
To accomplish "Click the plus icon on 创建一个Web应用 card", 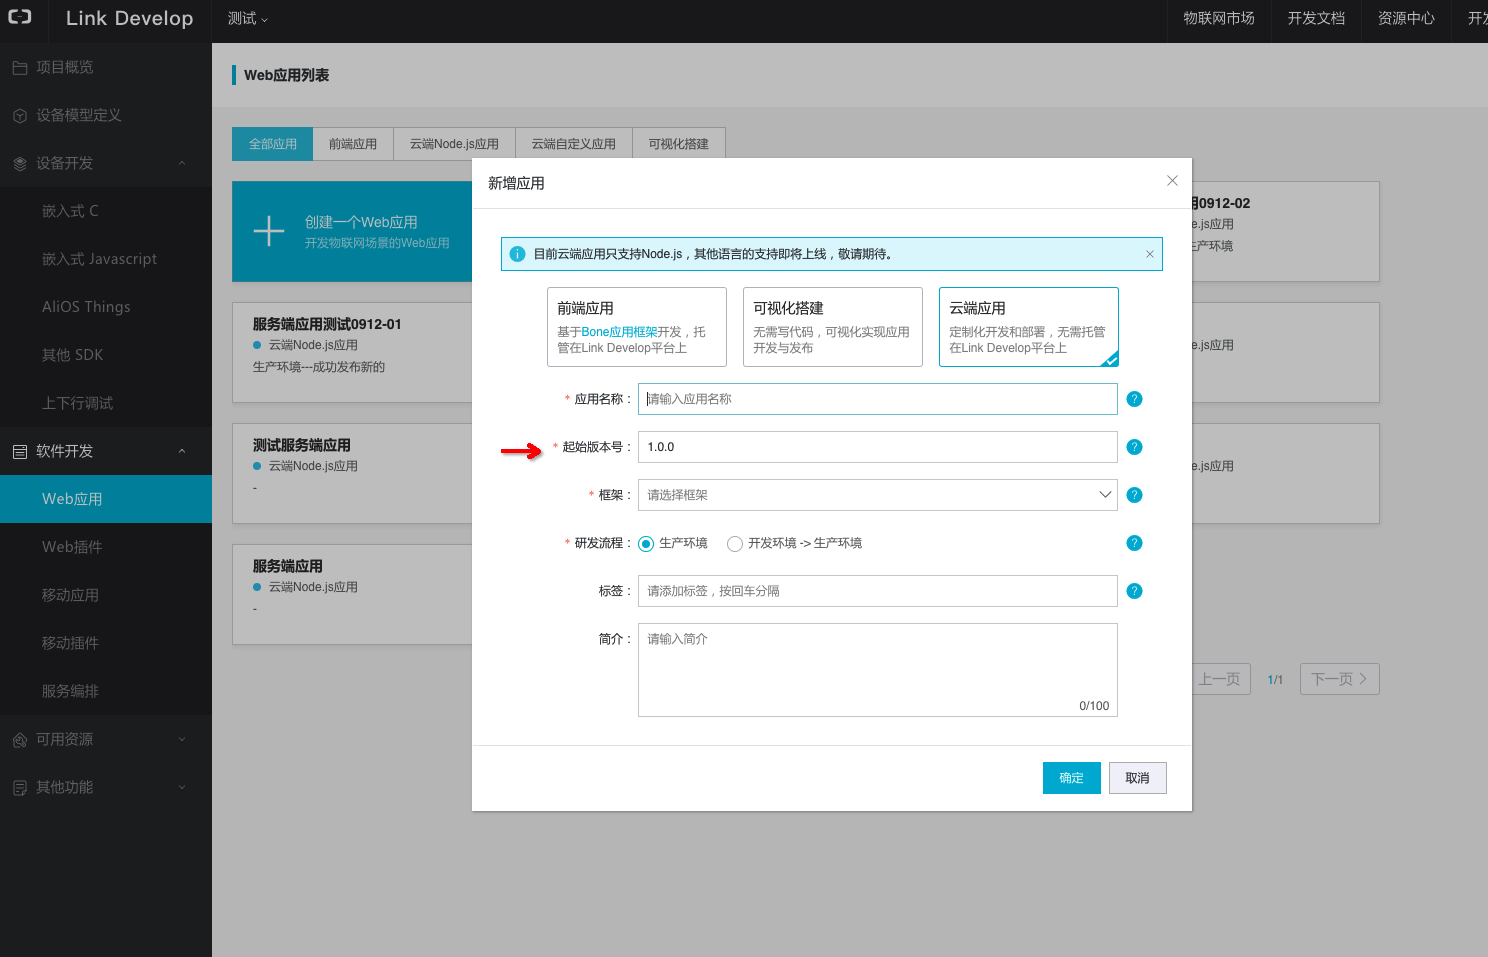I will coord(269,231).
